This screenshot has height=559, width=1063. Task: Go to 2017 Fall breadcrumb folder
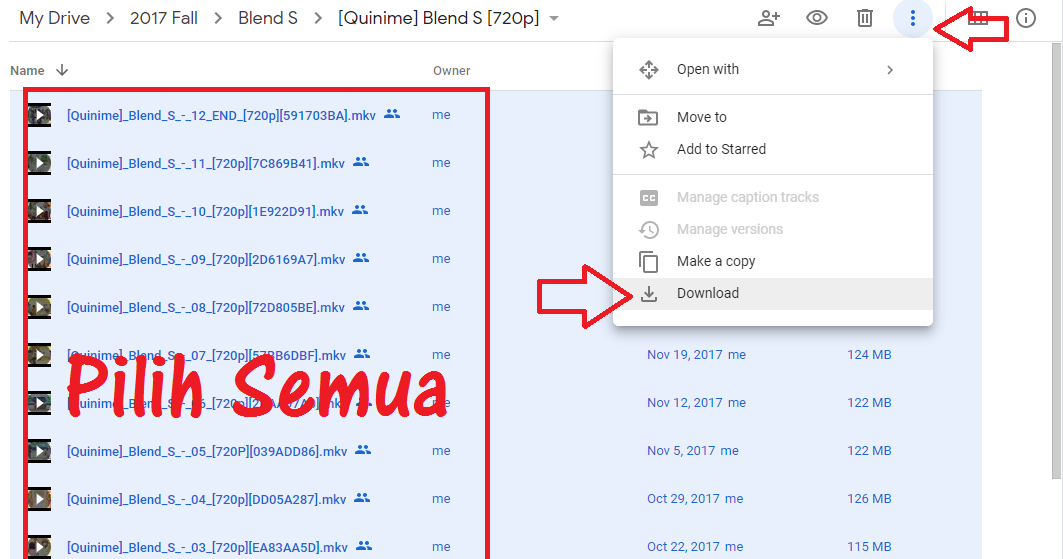[164, 18]
